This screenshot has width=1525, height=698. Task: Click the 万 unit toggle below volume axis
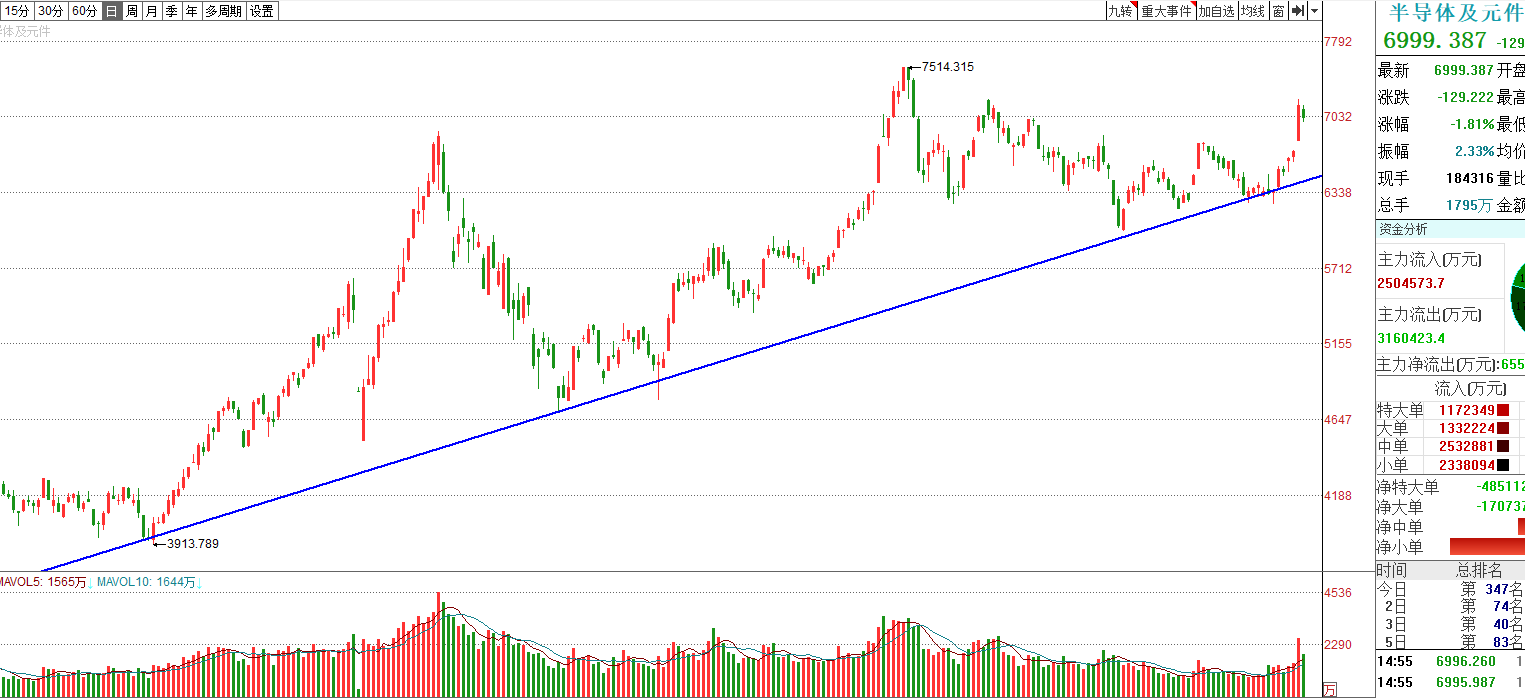[1329, 689]
